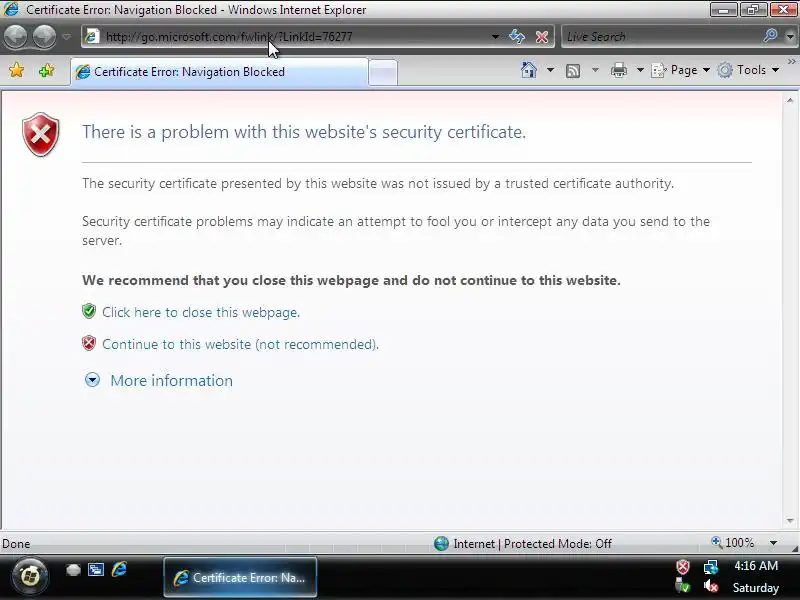Click the 'Click here to close this webpage' link
This screenshot has width=800, height=600.
[x=201, y=312]
